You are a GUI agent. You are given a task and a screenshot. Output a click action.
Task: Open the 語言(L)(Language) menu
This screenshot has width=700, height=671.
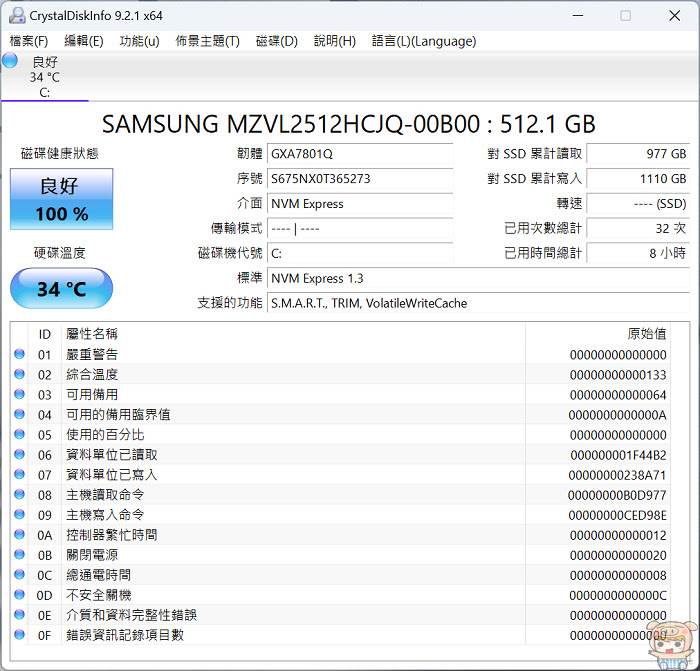click(424, 41)
